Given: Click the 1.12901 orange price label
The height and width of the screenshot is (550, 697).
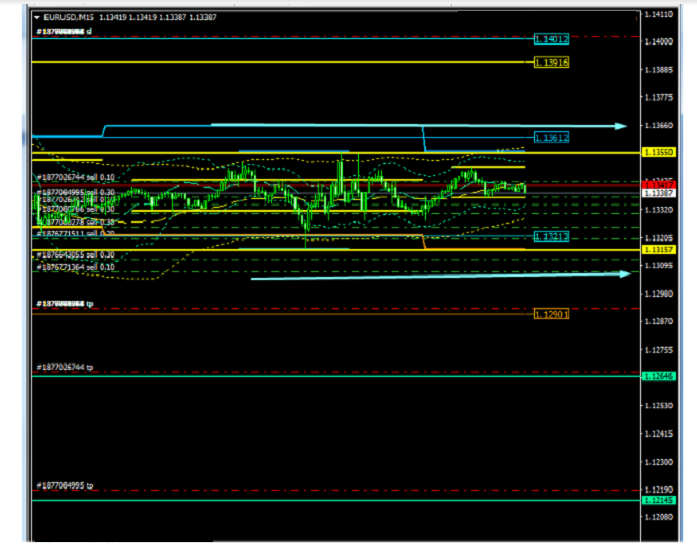Looking at the screenshot, I should [551, 313].
